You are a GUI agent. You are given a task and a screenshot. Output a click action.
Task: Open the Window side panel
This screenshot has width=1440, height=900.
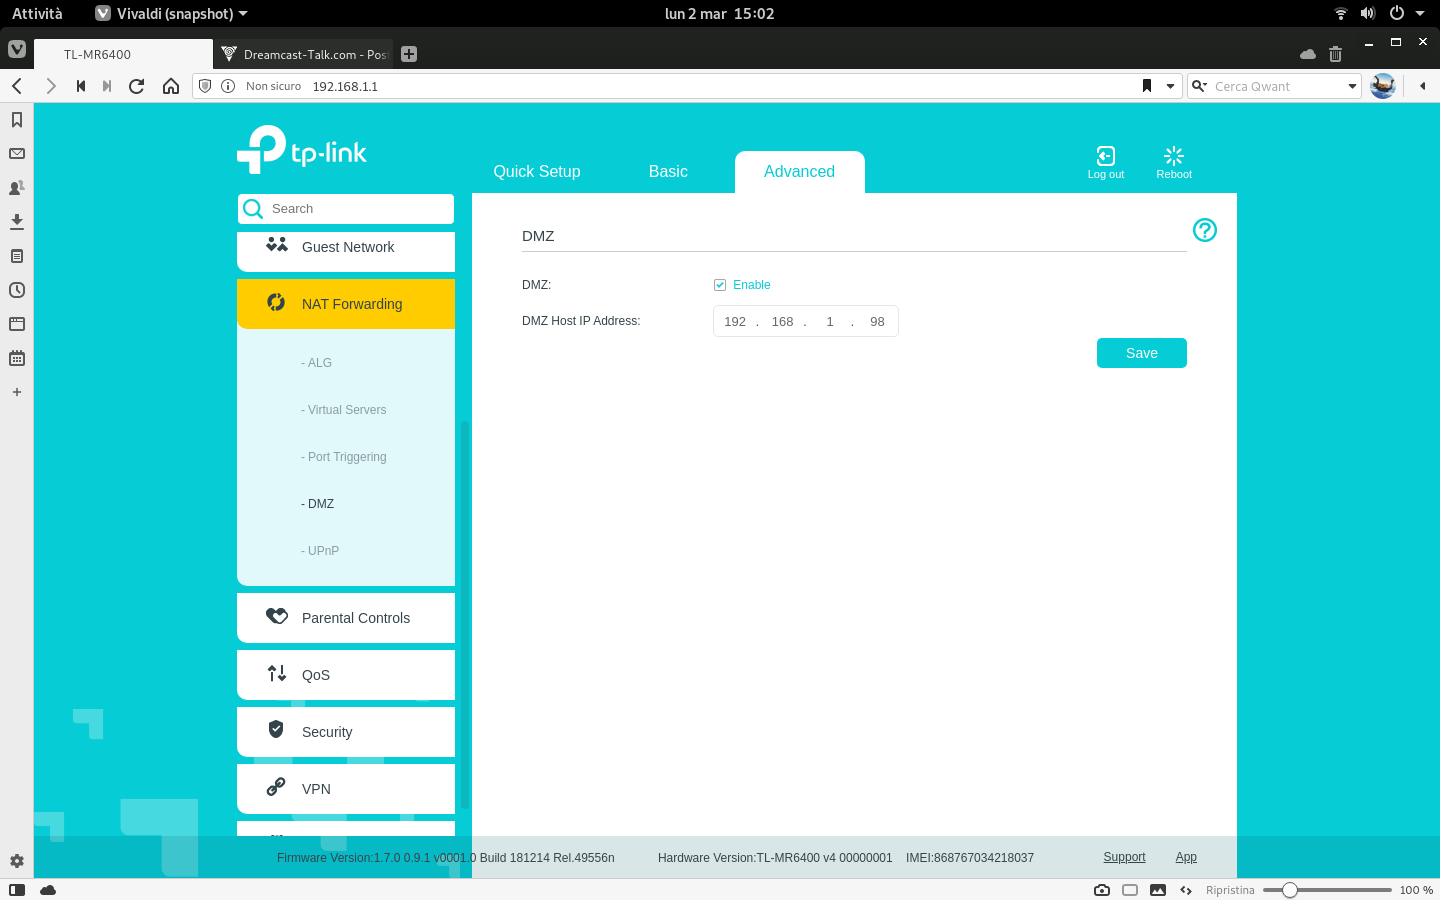coord(17,324)
